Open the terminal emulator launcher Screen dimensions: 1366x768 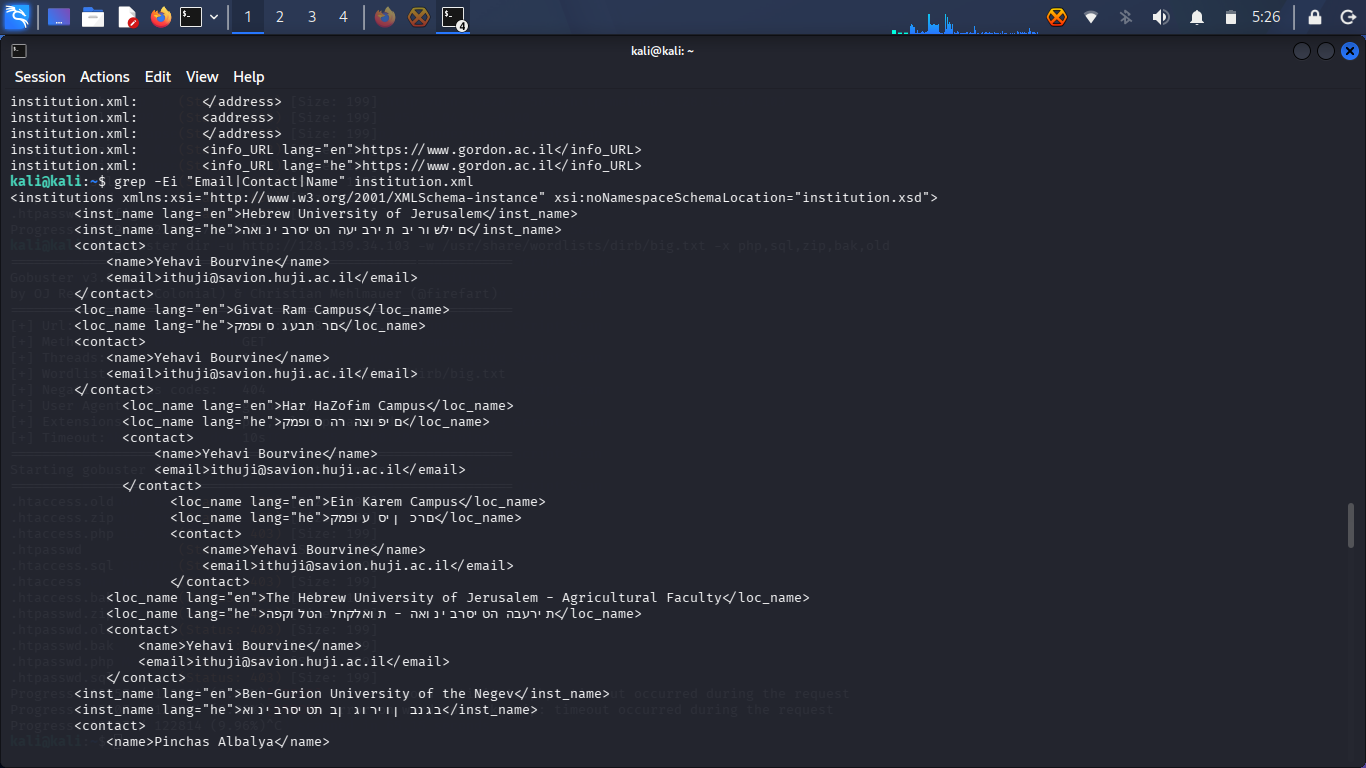click(x=191, y=17)
